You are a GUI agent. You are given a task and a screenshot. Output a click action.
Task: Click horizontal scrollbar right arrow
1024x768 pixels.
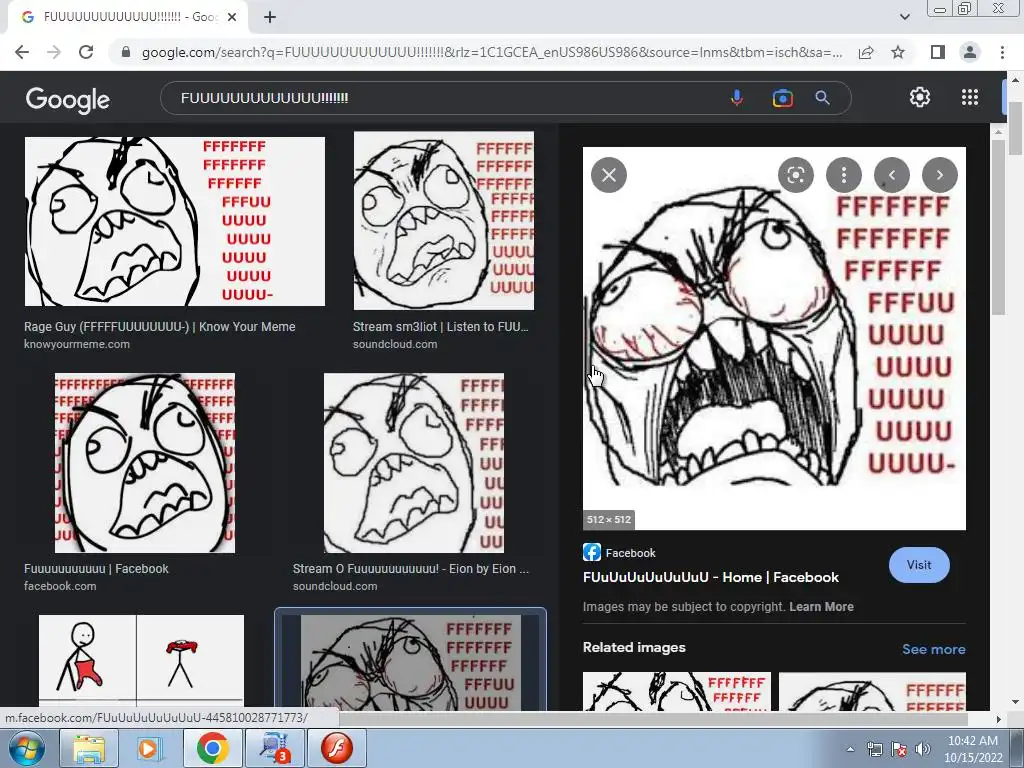coord(997,720)
